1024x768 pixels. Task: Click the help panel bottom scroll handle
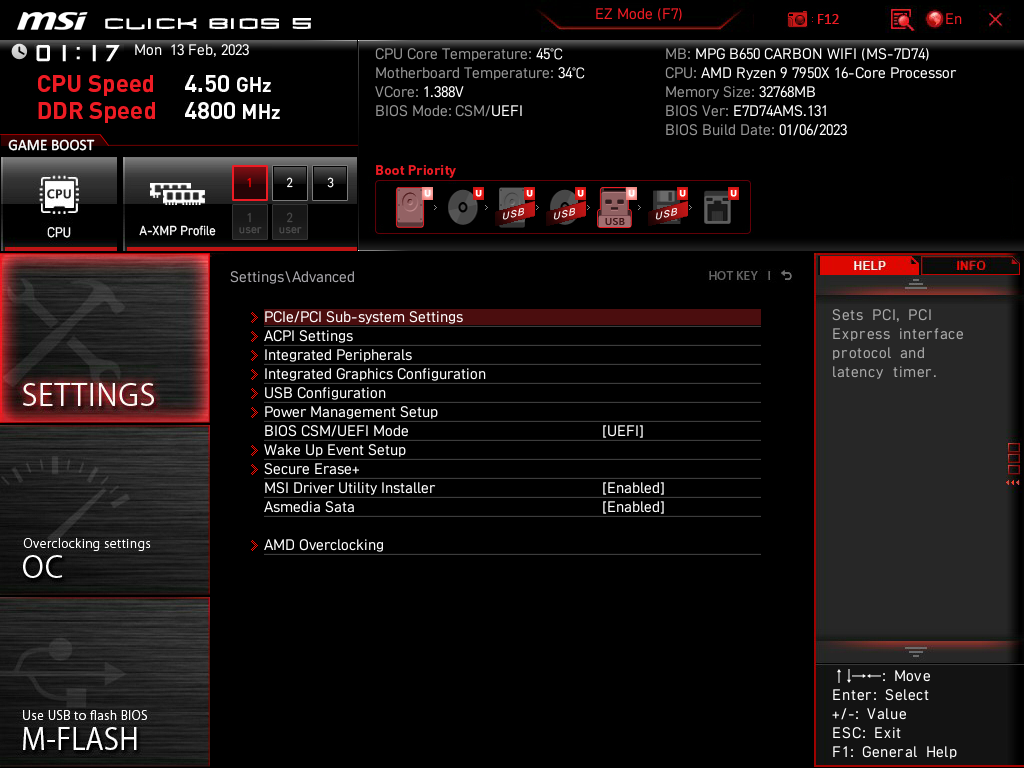click(916, 651)
